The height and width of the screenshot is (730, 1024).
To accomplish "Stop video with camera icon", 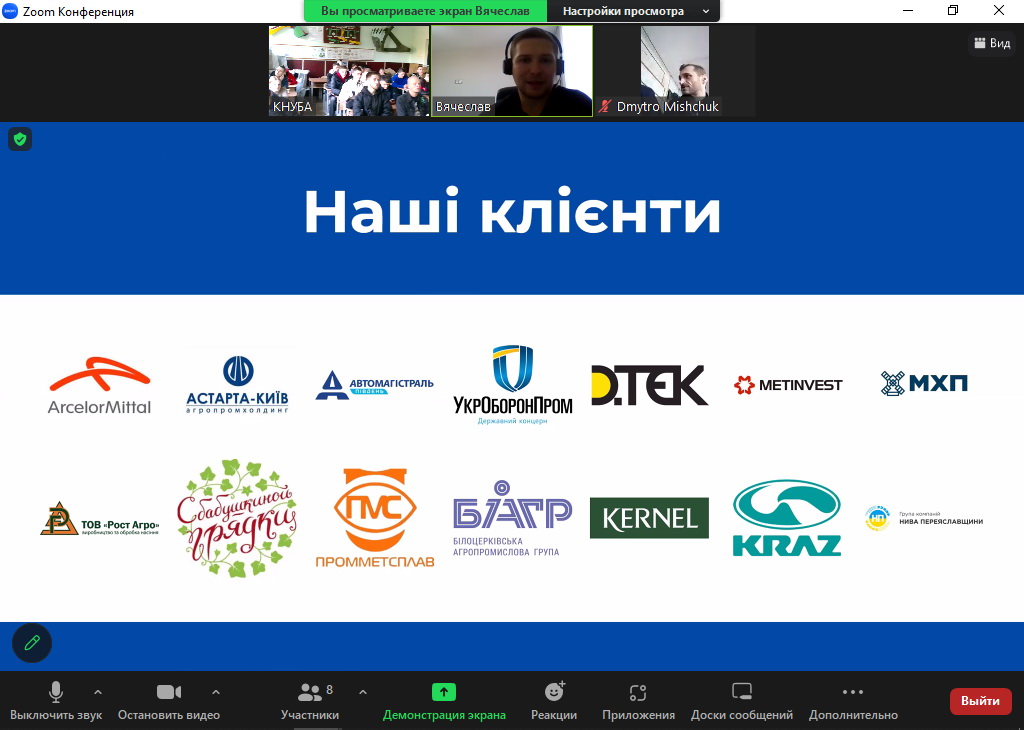I will tap(169, 692).
